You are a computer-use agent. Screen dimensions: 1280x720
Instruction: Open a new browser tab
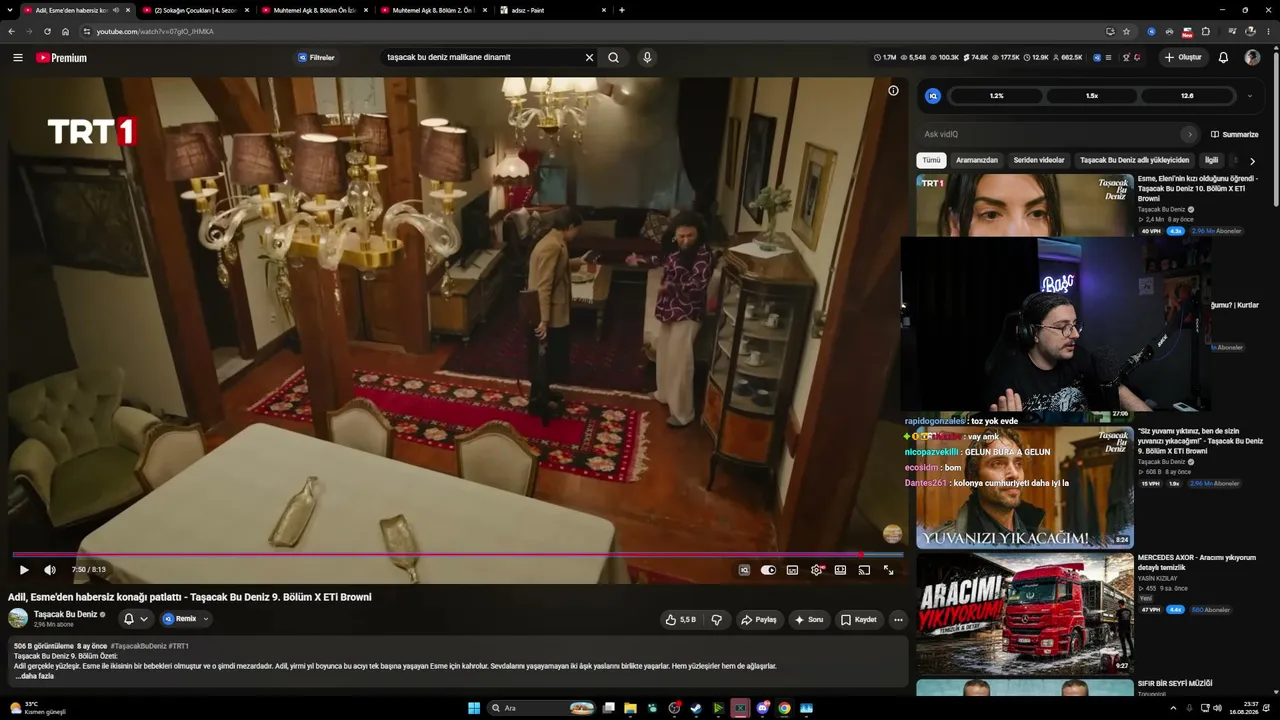622,10
